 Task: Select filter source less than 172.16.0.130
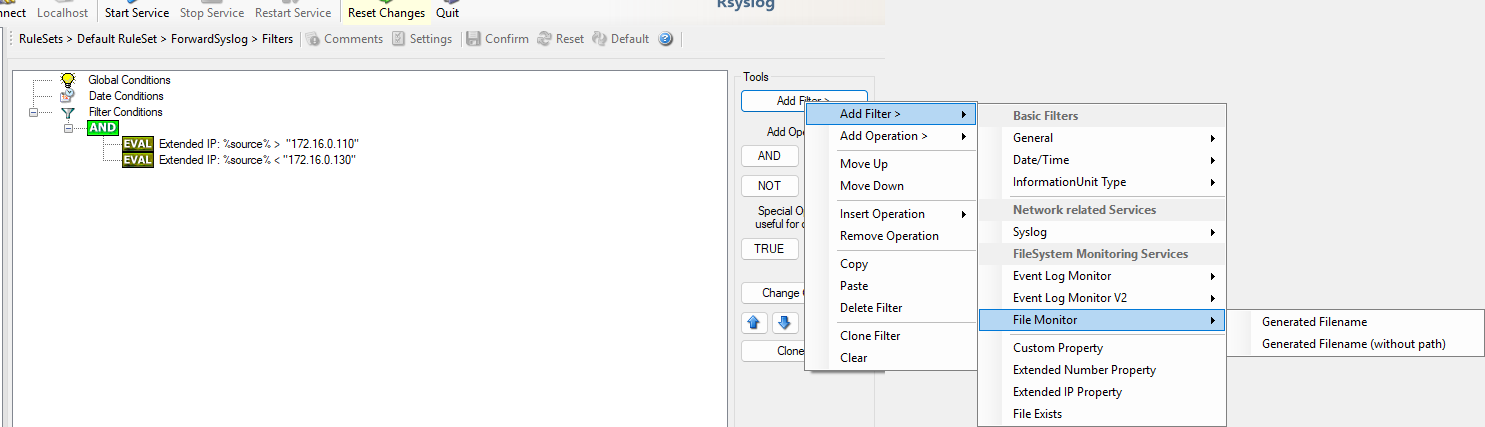pyautogui.click(x=258, y=160)
